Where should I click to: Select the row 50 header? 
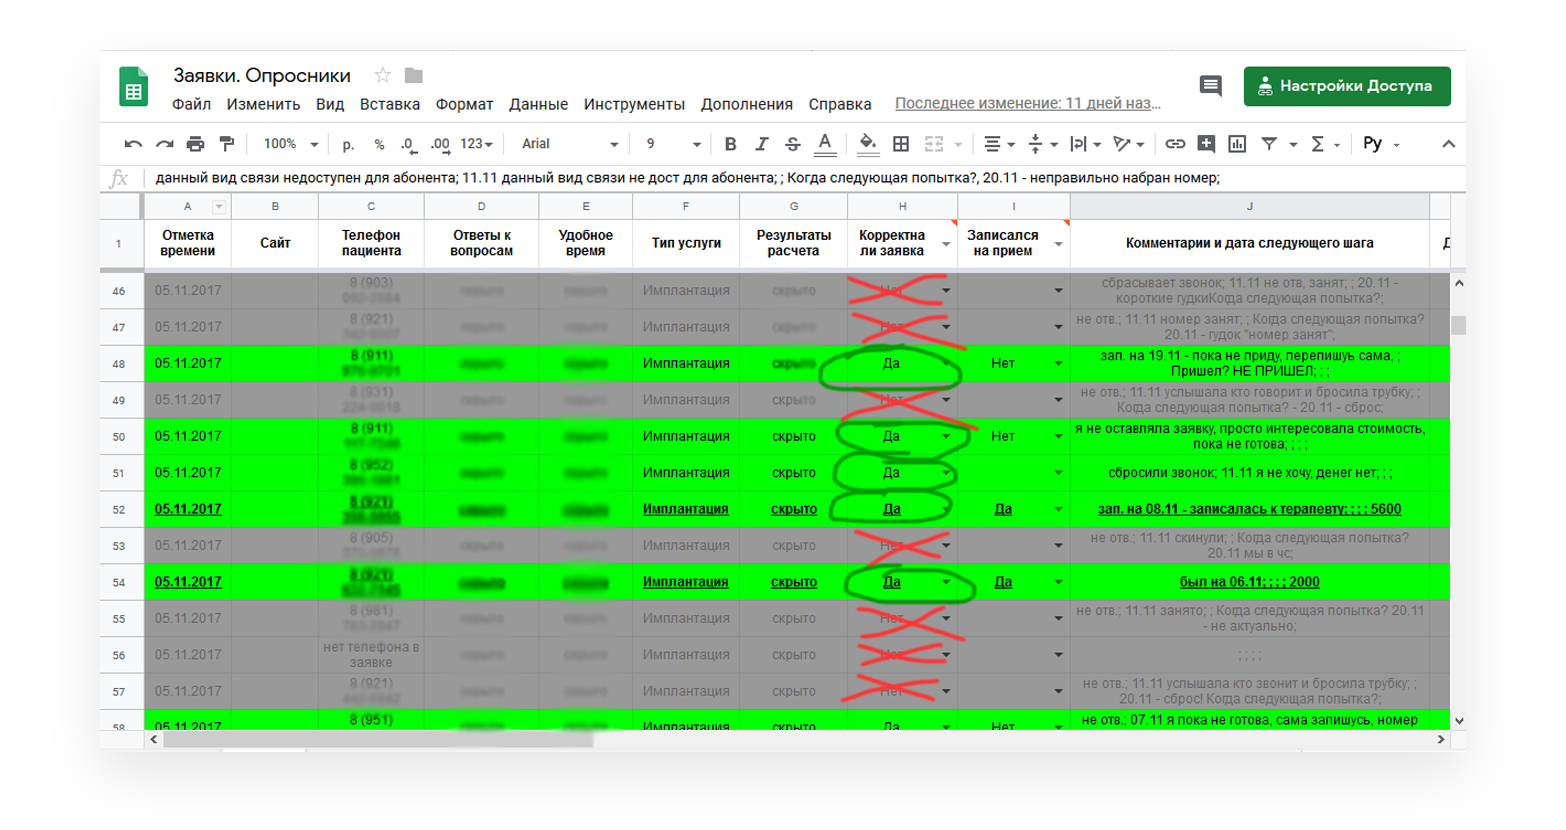119,437
